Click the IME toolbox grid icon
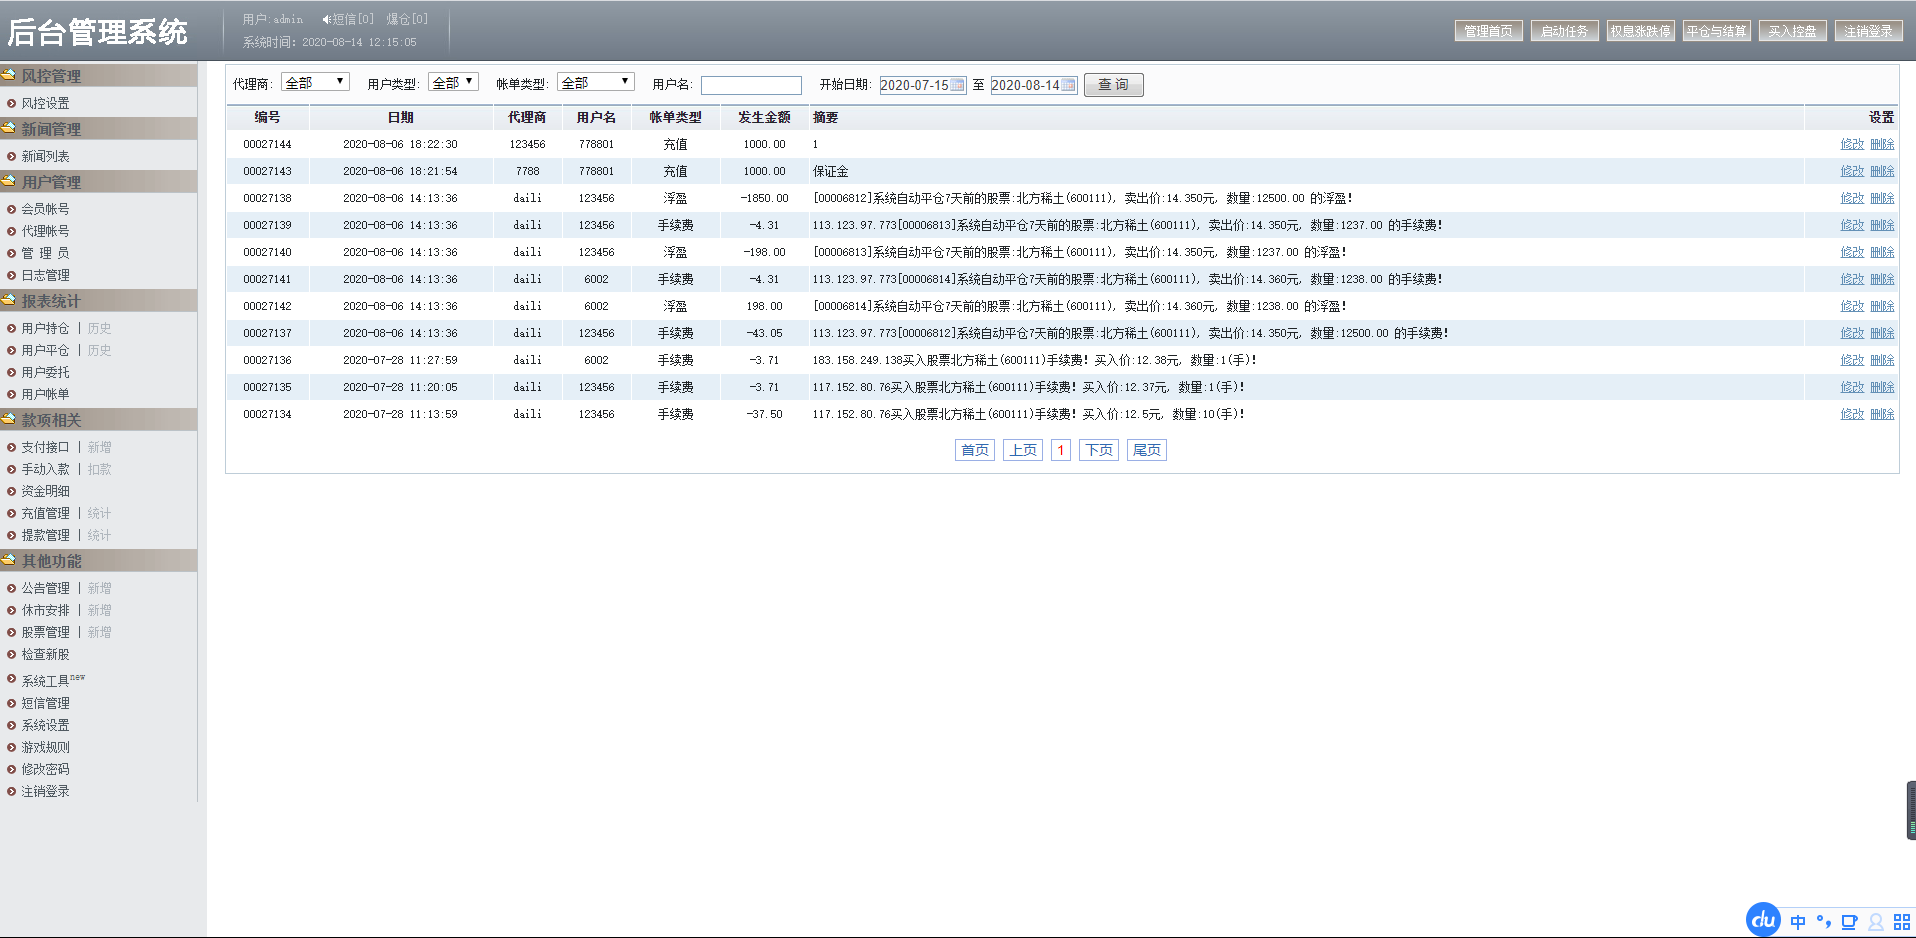 pos(1901,922)
